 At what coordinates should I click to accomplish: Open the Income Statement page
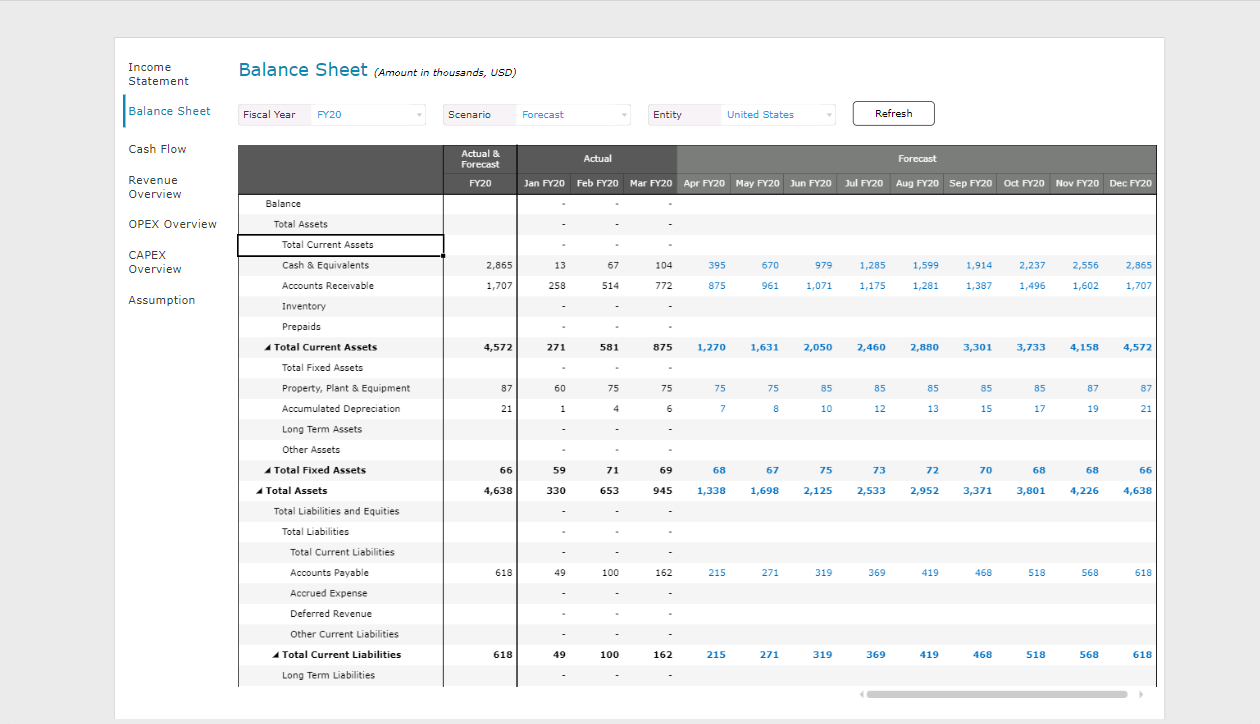(x=158, y=74)
